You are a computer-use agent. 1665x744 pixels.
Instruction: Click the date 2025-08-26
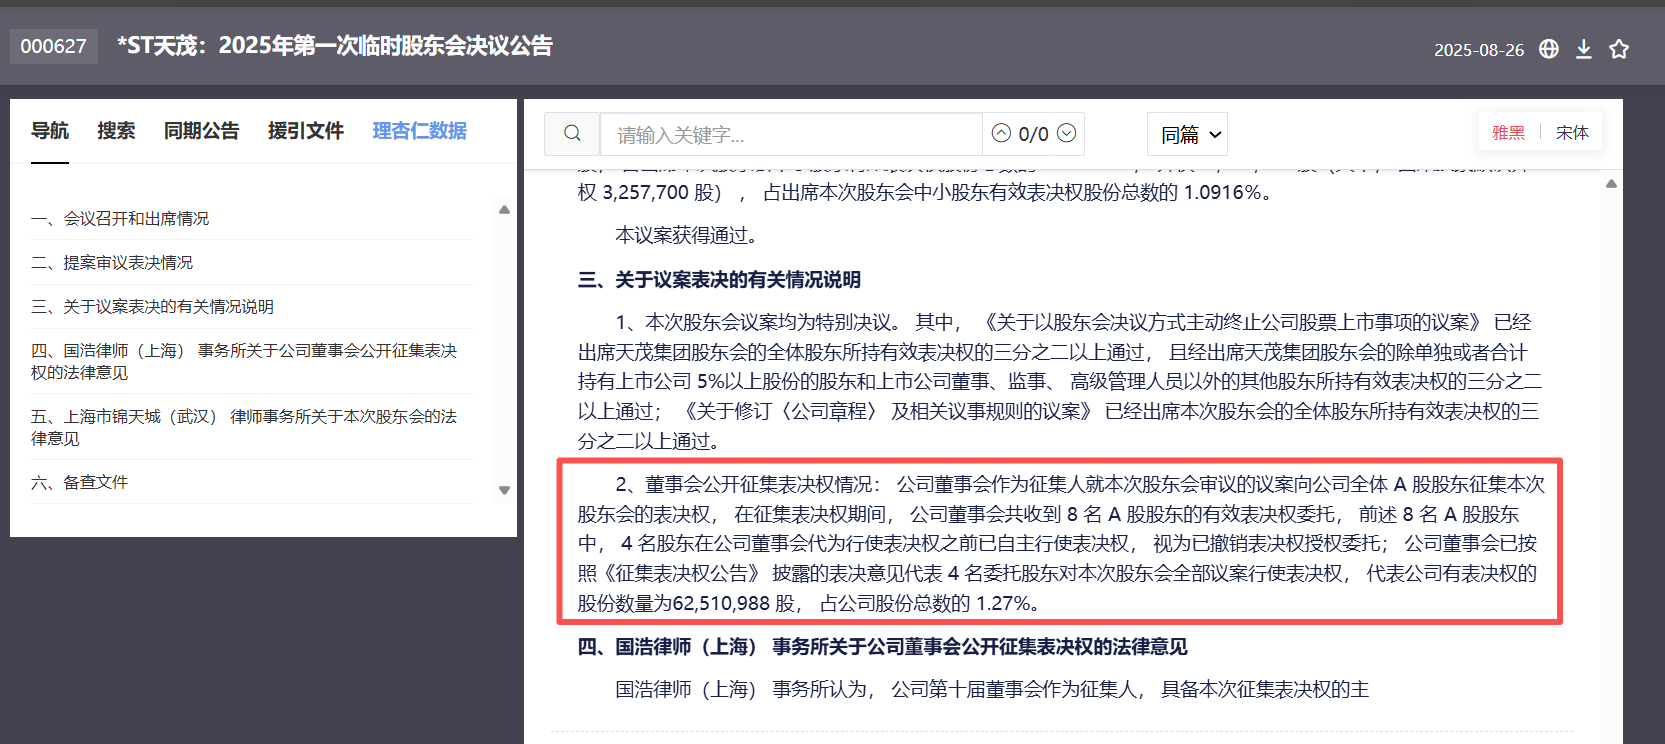coord(1479,50)
